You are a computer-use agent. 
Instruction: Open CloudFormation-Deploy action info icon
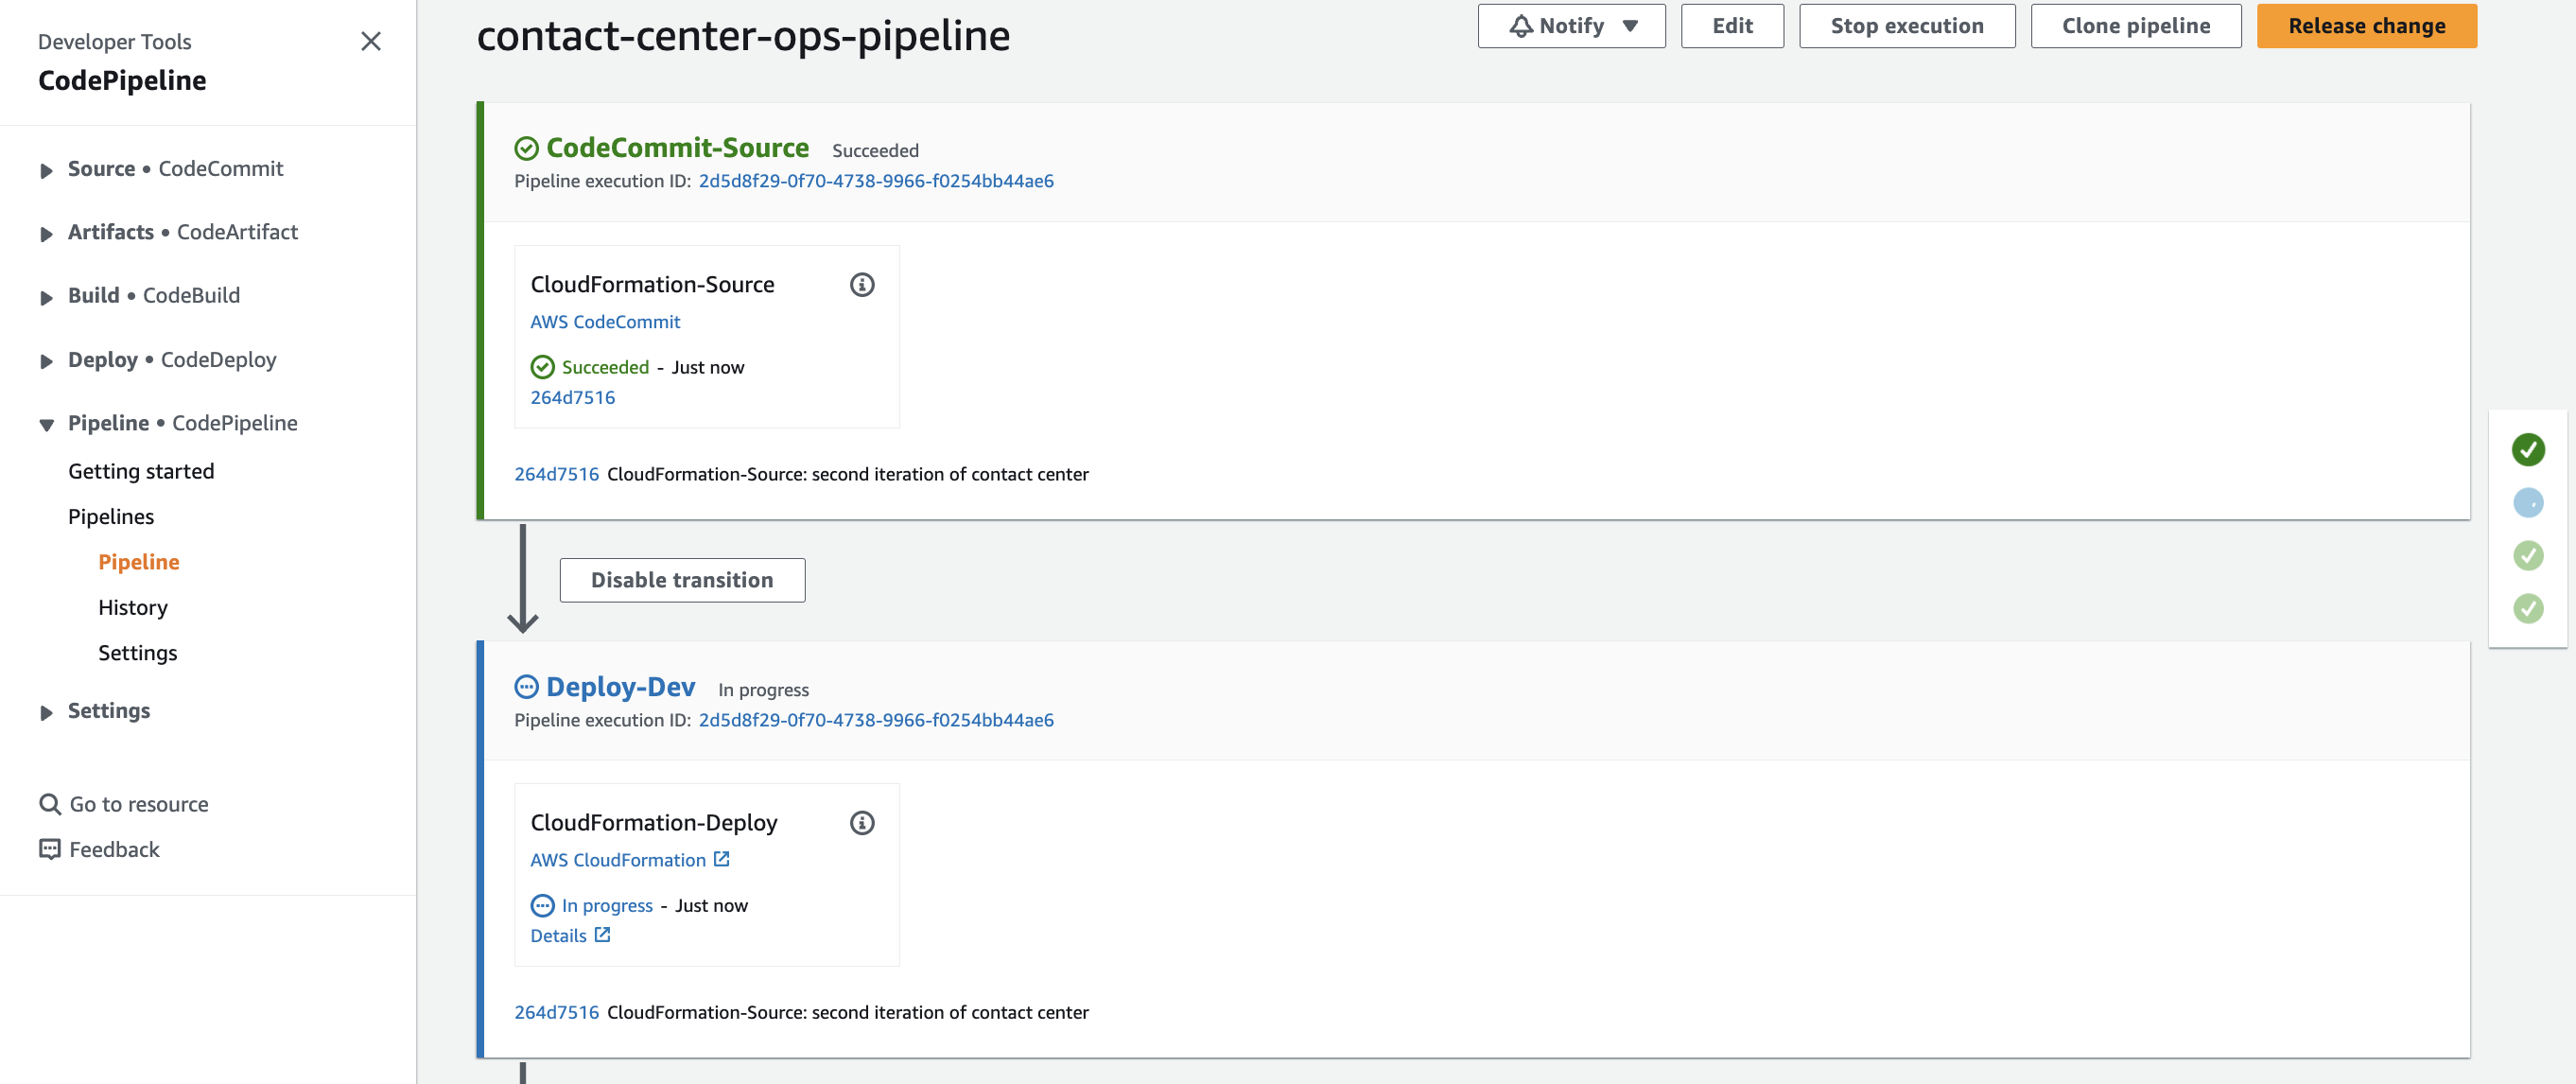pyautogui.click(x=862, y=823)
